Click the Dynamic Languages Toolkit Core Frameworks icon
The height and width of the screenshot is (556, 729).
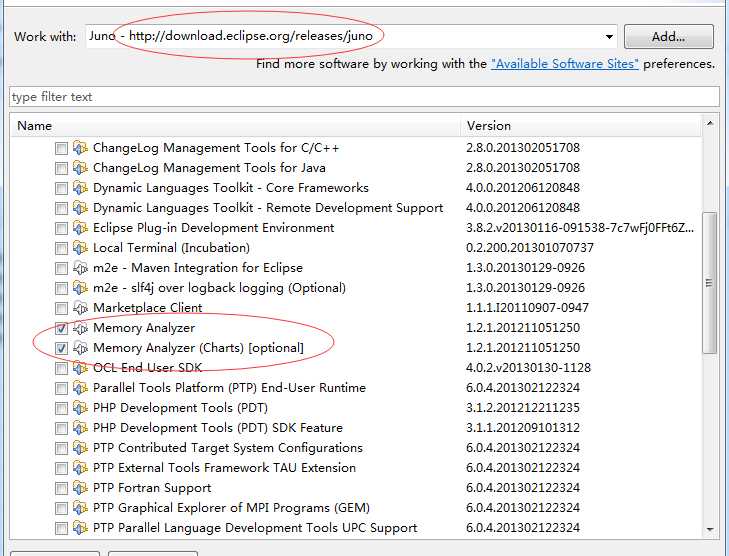click(x=80, y=188)
